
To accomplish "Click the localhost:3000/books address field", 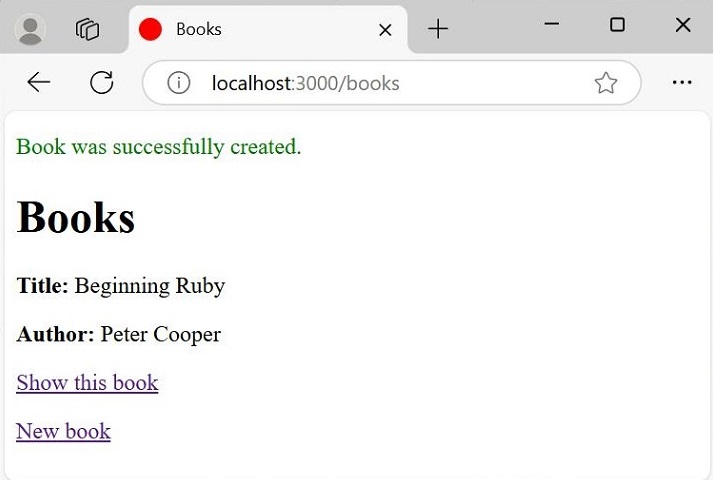I will pos(380,83).
